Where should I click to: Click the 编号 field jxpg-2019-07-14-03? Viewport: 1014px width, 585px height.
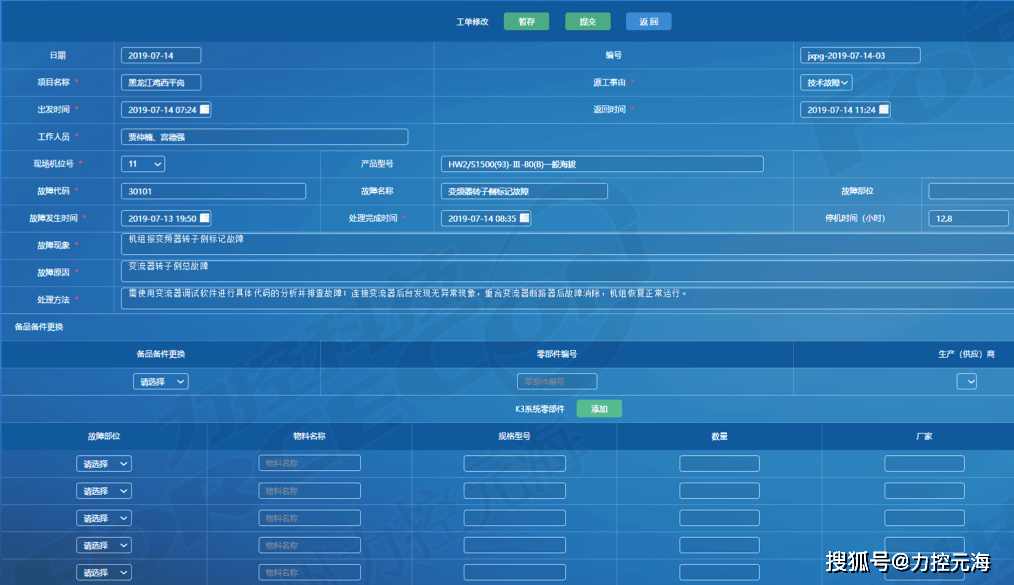pos(860,56)
